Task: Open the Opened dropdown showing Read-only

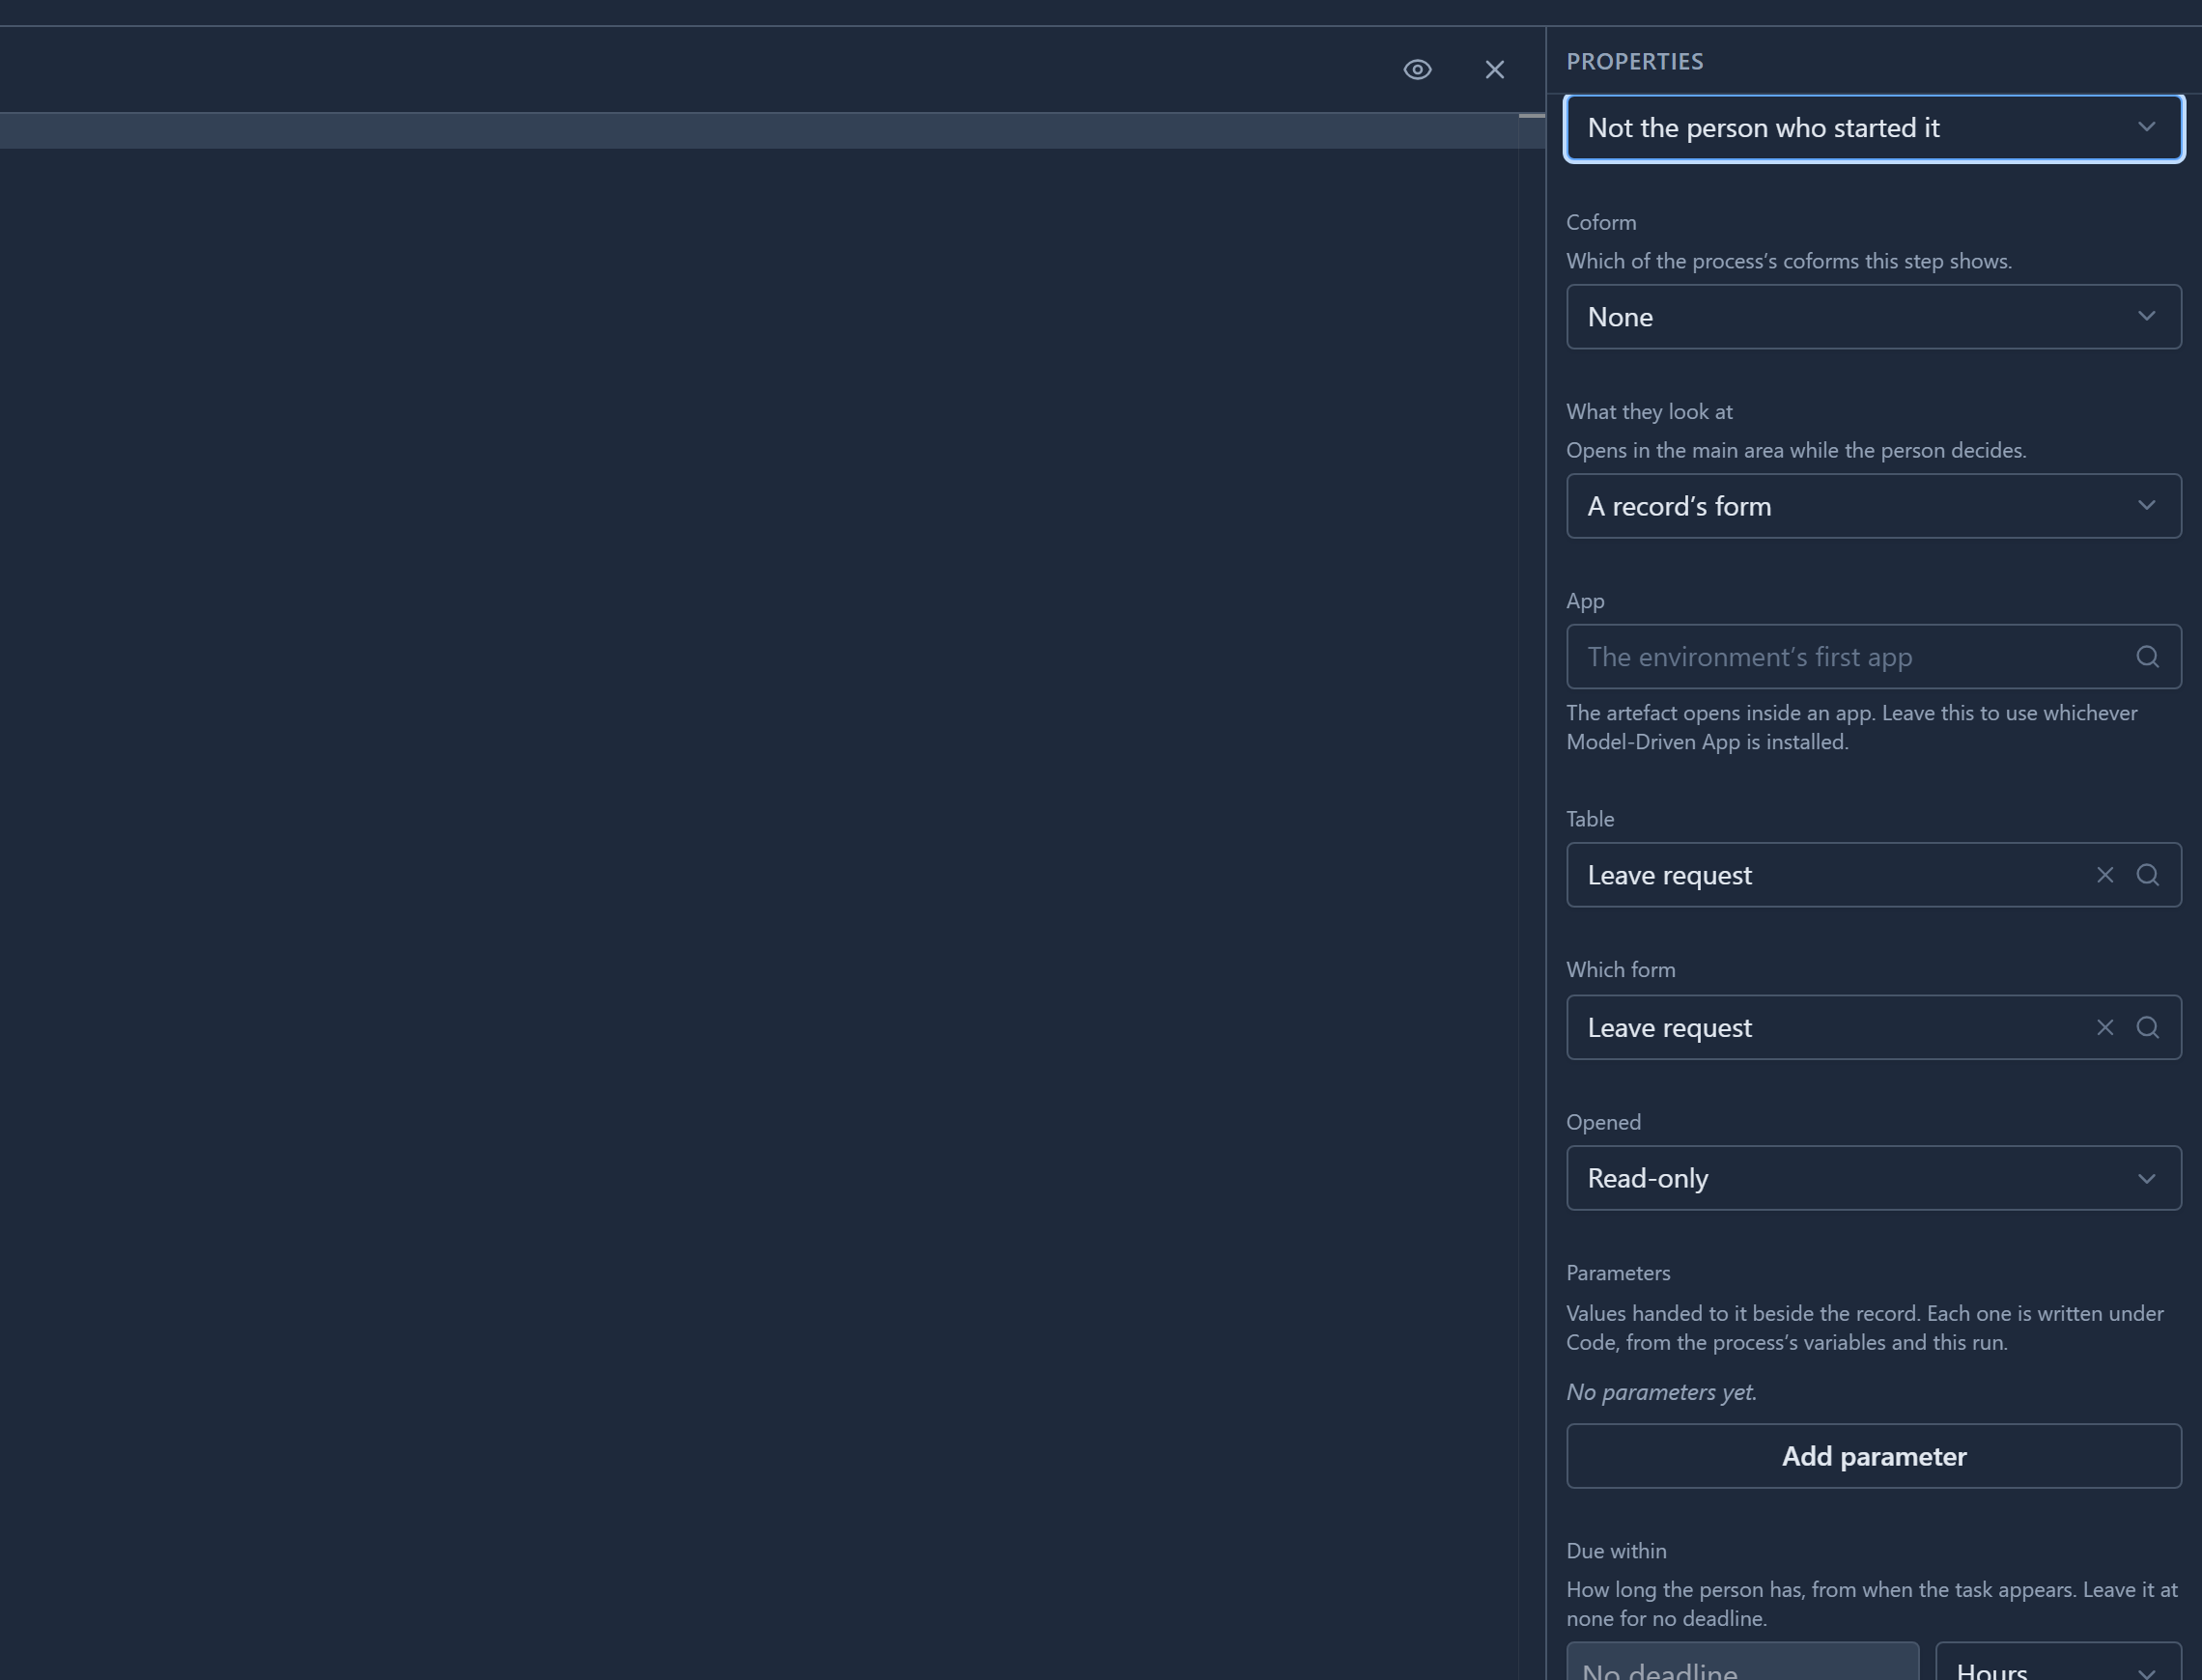Action: point(1873,1178)
